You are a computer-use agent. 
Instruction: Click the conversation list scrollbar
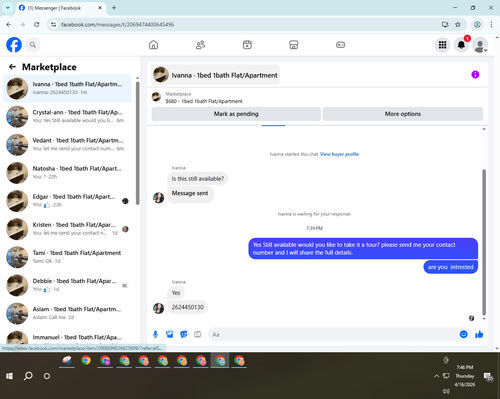coord(137,143)
